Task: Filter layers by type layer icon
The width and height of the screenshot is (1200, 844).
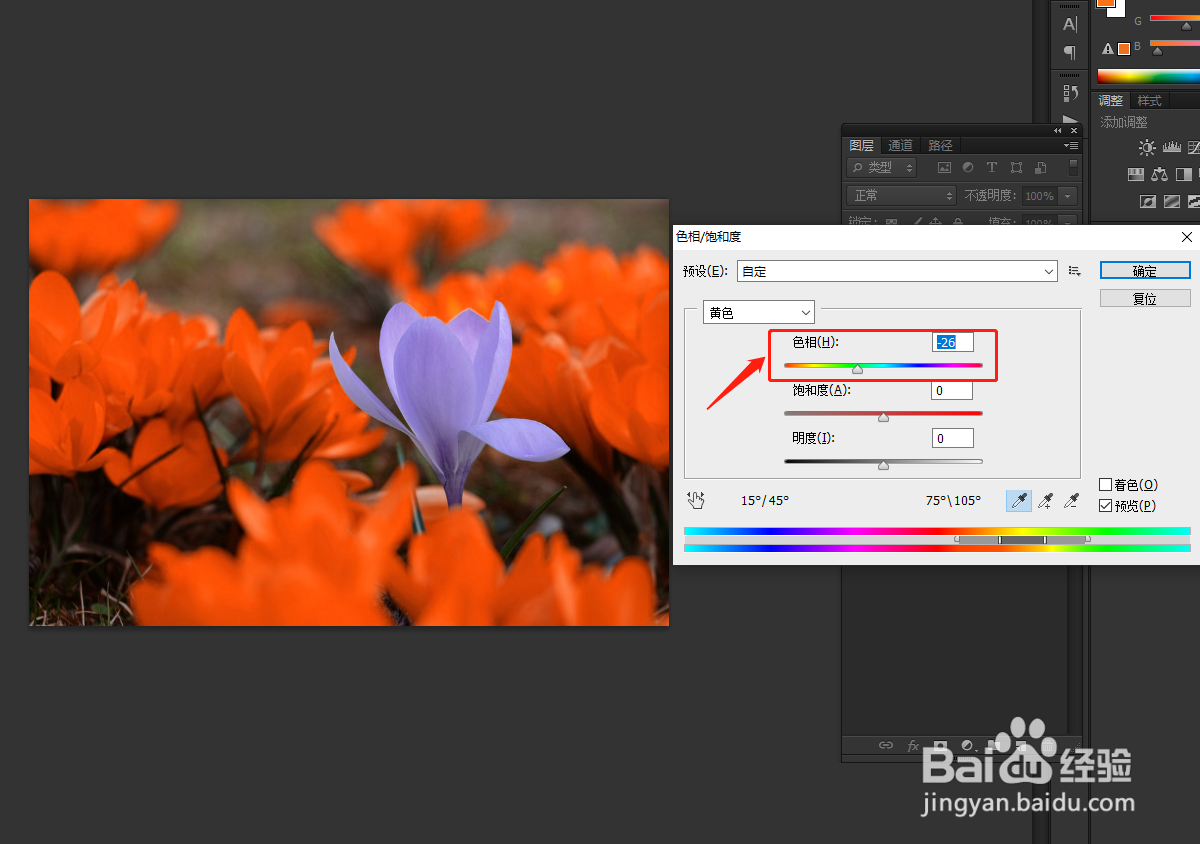Action: (x=992, y=168)
